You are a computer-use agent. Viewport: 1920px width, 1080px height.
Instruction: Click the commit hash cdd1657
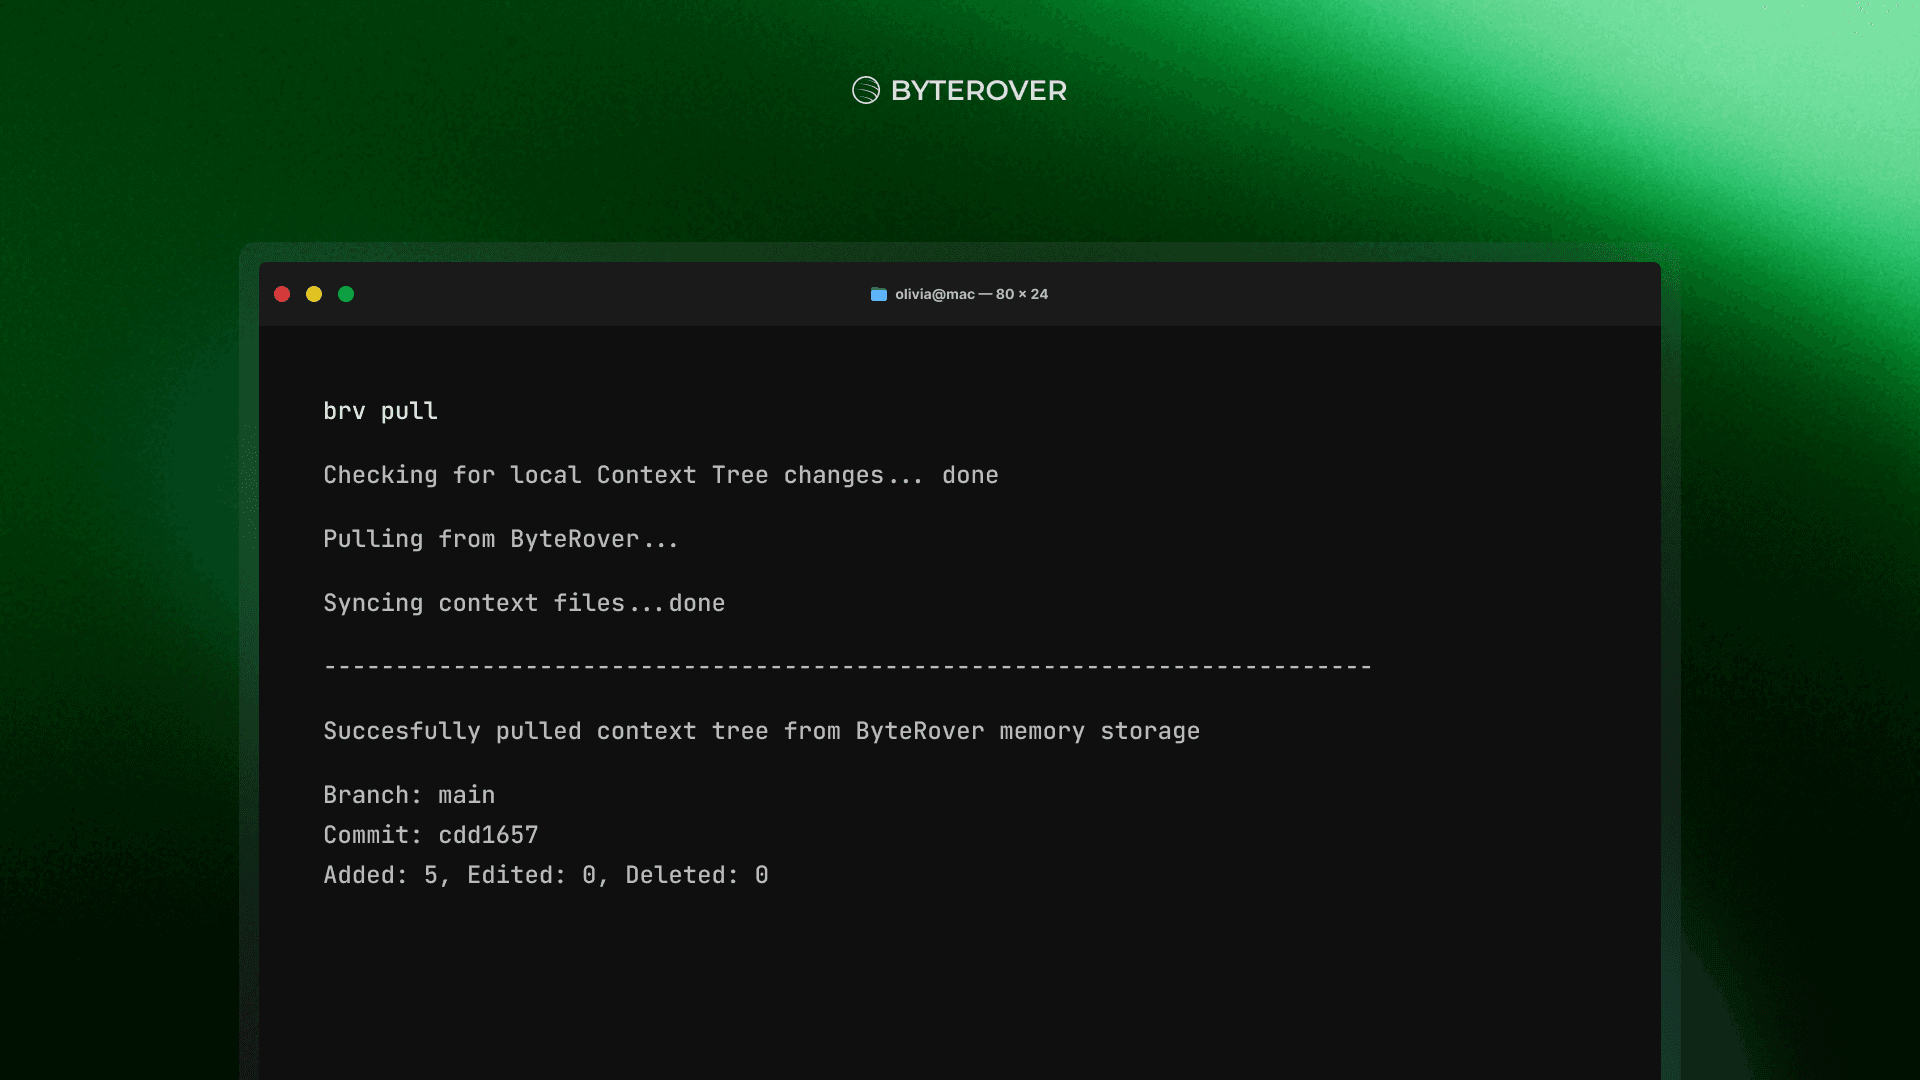(x=488, y=835)
